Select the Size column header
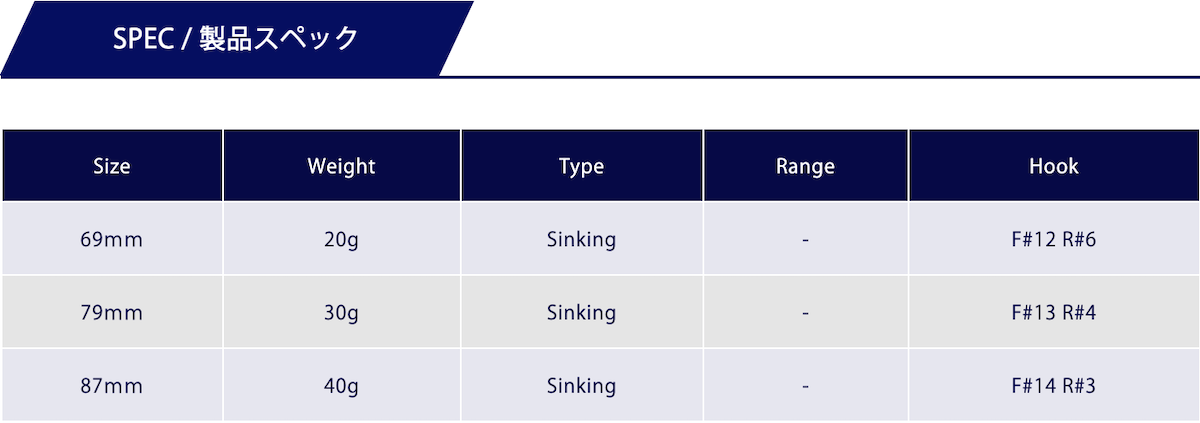 tap(112, 166)
